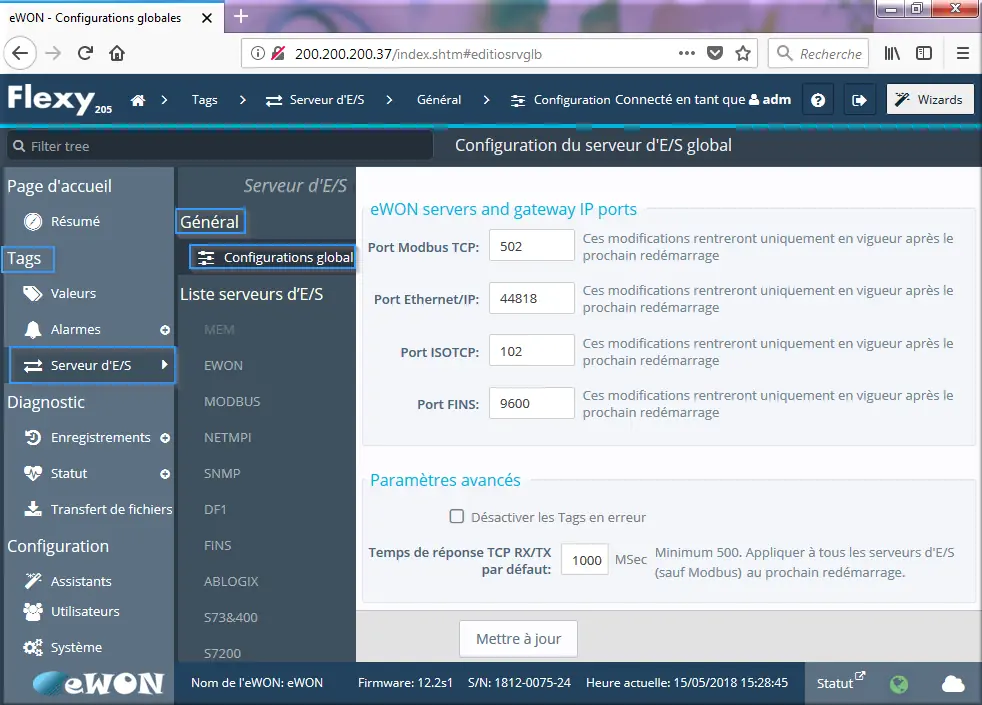The height and width of the screenshot is (705, 982).
Task: Open Valeurs tag icon item
Action: coord(59,293)
